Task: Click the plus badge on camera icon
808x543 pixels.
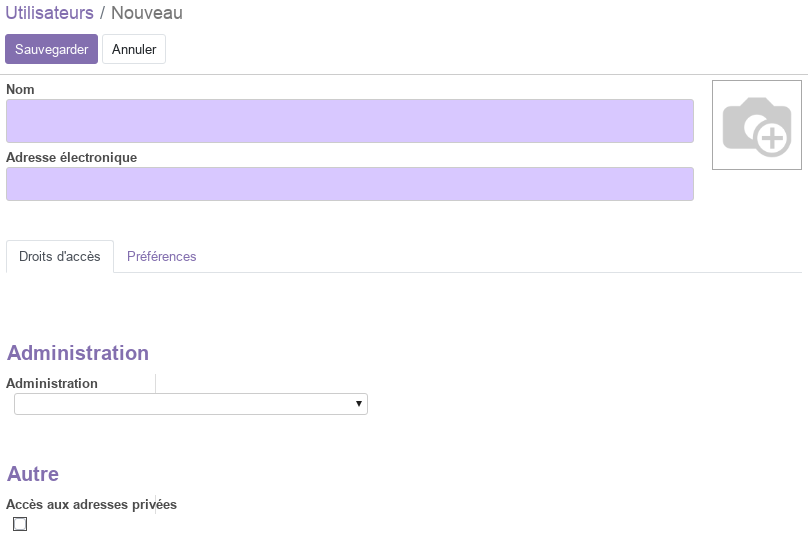Action: [x=772, y=138]
